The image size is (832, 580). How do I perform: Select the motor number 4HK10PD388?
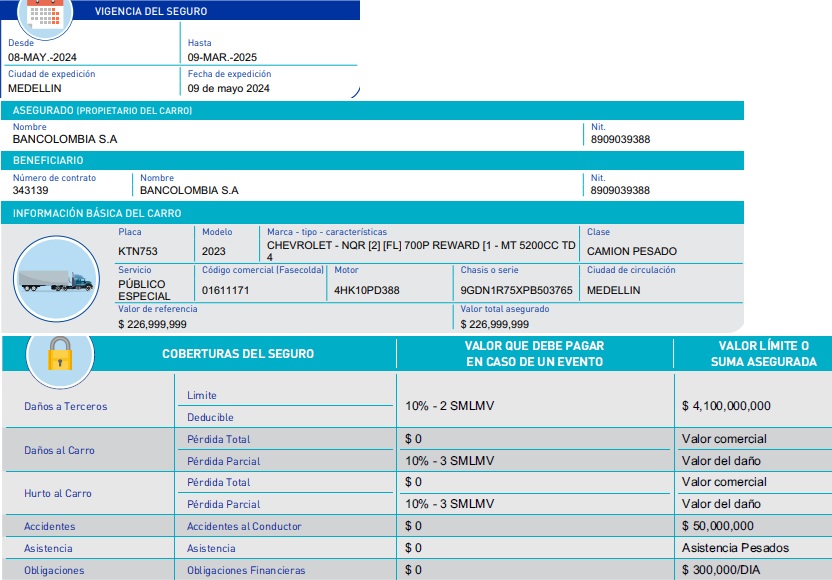point(366,290)
